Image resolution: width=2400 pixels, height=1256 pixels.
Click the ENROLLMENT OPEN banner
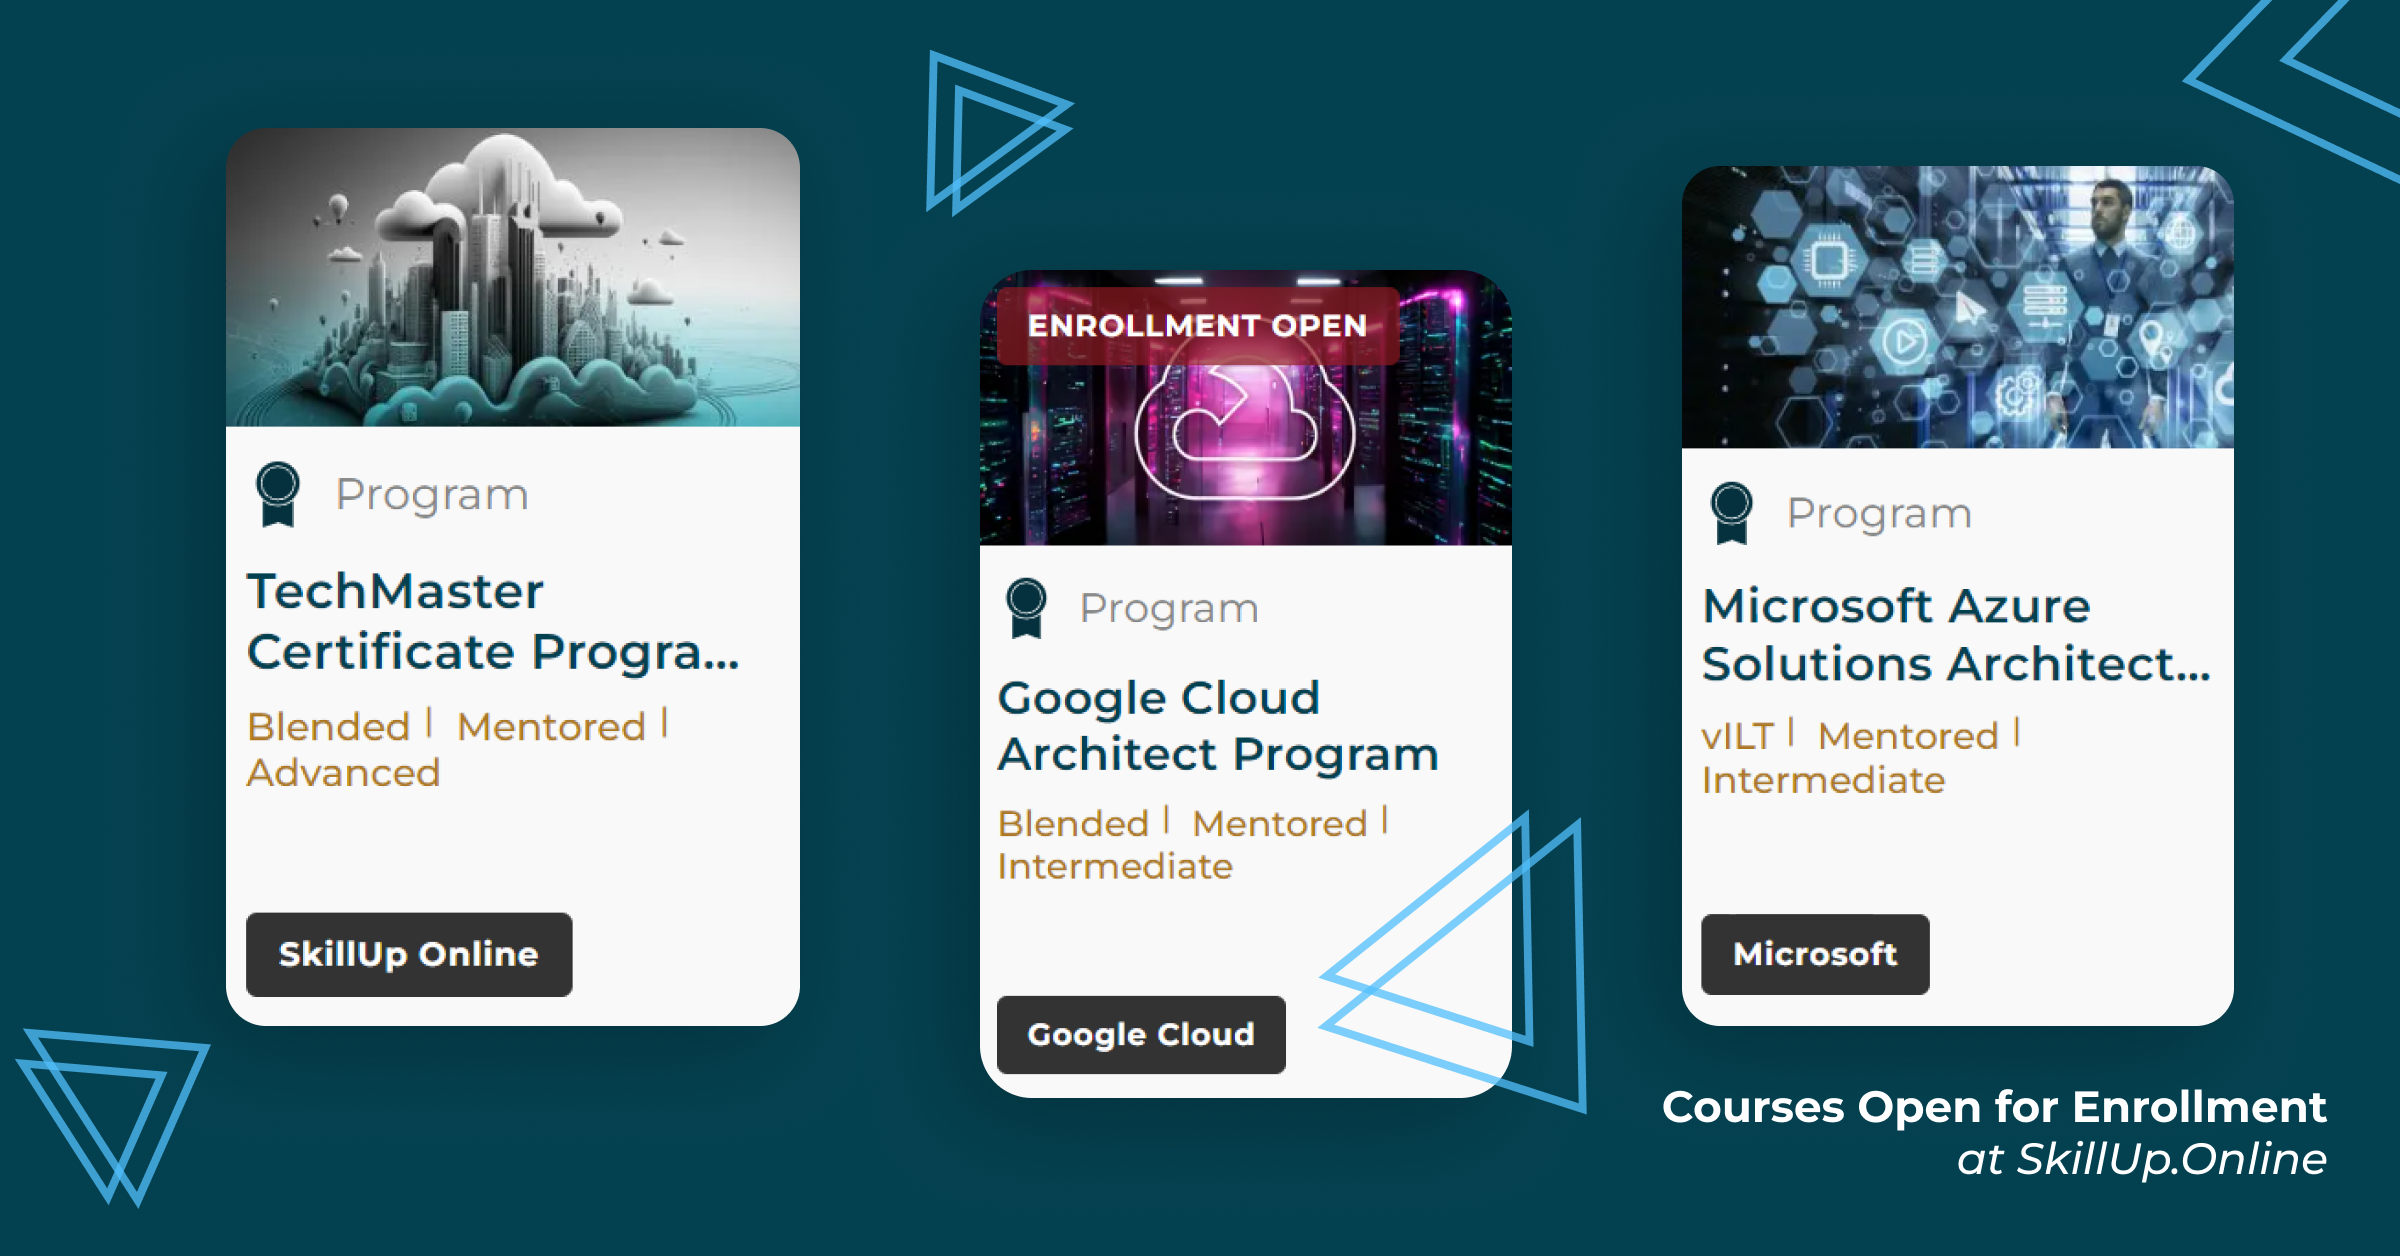click(x=1198, y=326)
